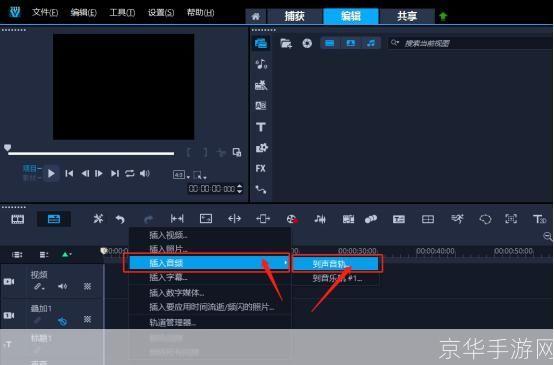
Task: Toggle repeat playback
Action: [130, 173]
